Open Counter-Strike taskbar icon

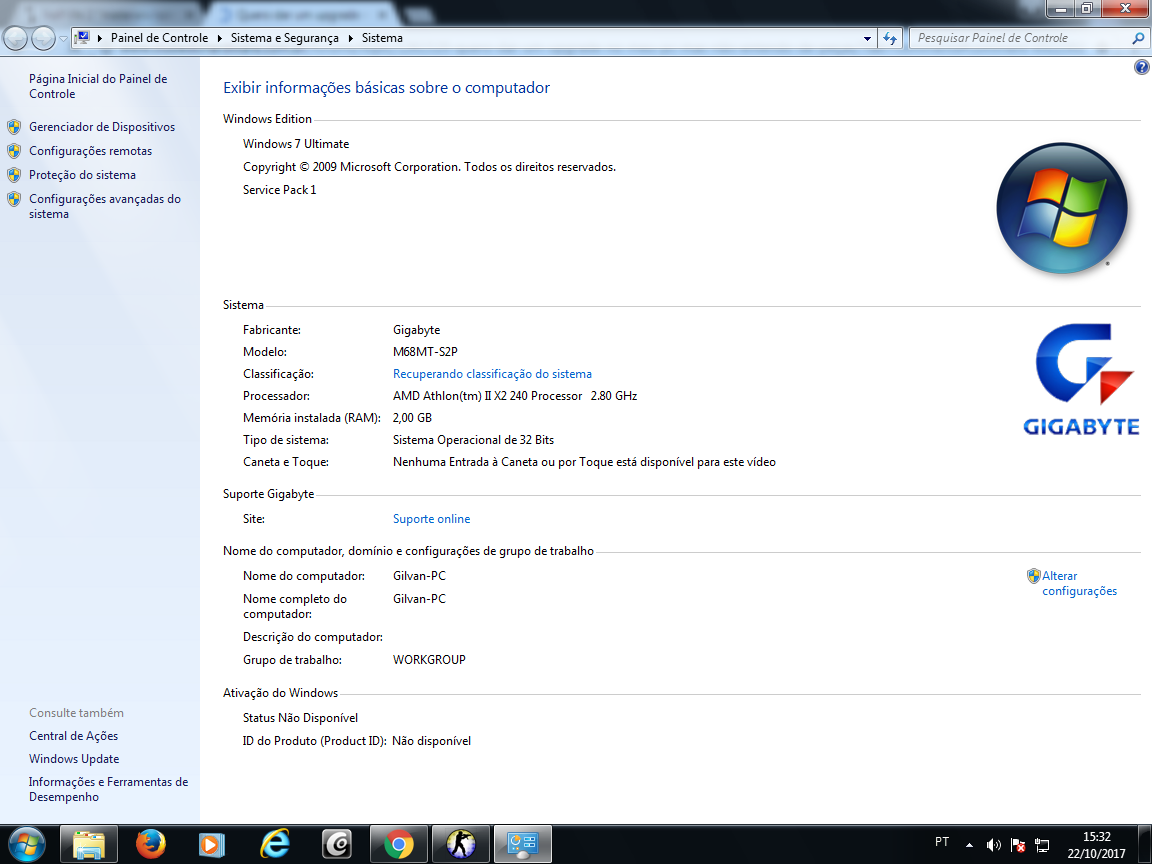point(461,844)
